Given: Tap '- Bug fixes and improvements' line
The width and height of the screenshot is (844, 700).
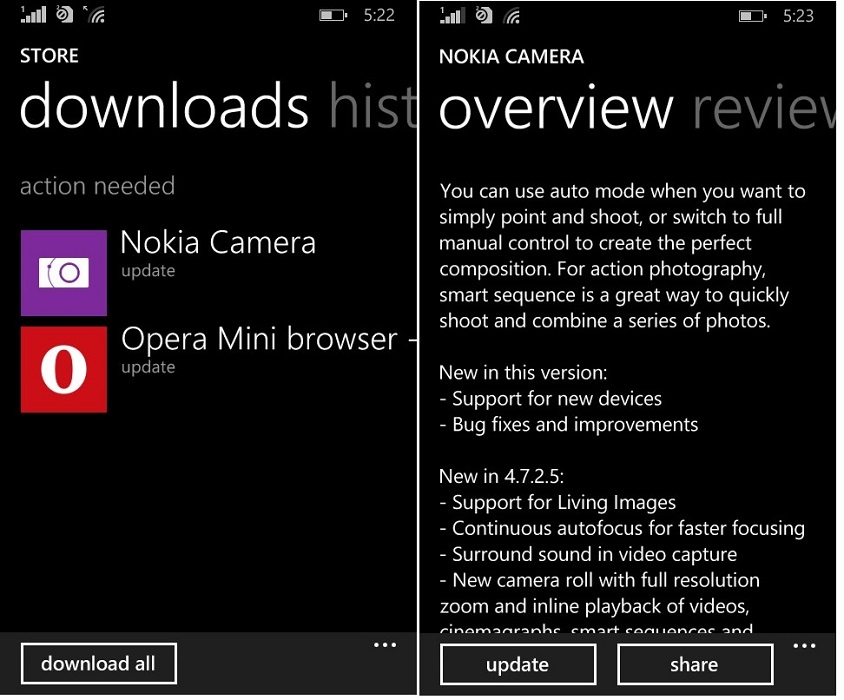Looking at the screenshot, I should tap(568, 425).
